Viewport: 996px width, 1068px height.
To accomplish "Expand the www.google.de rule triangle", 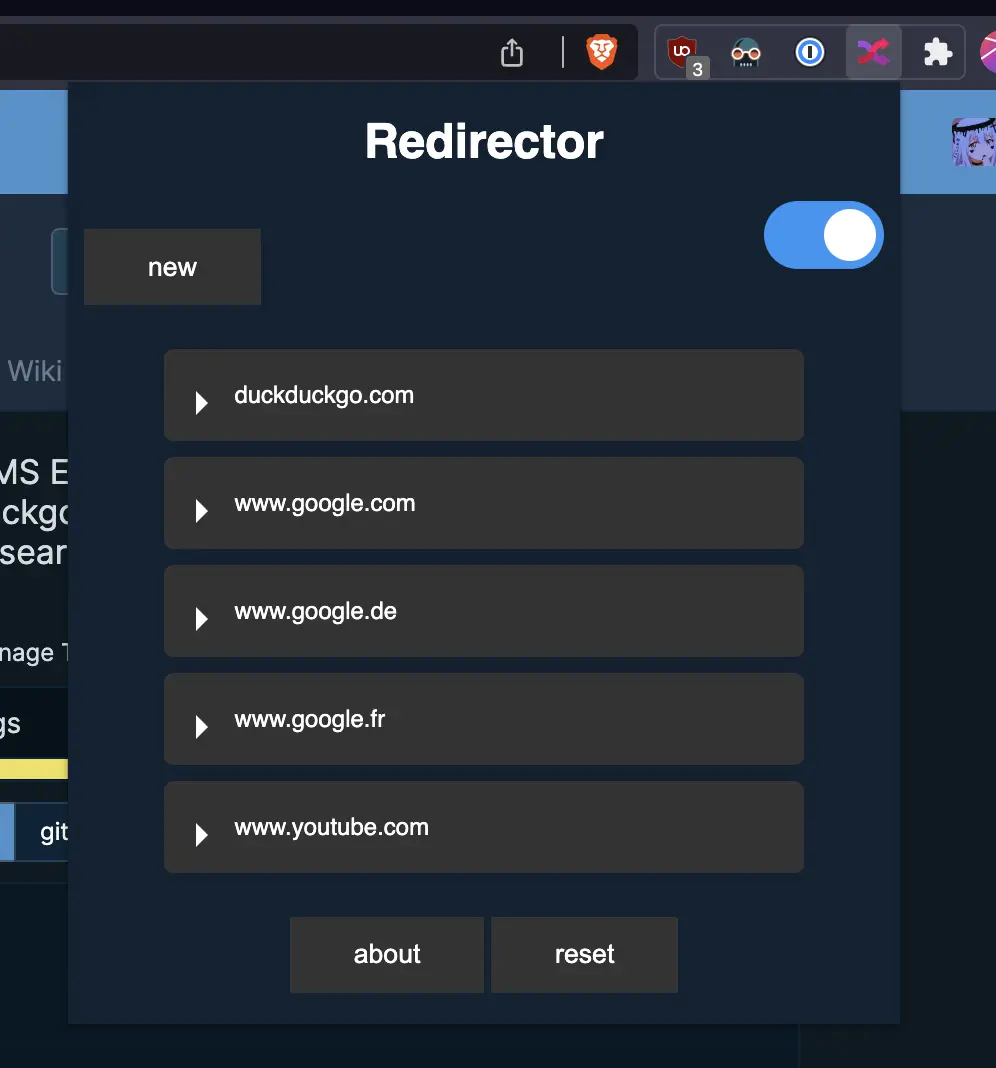I will click(x=201, y=618).
